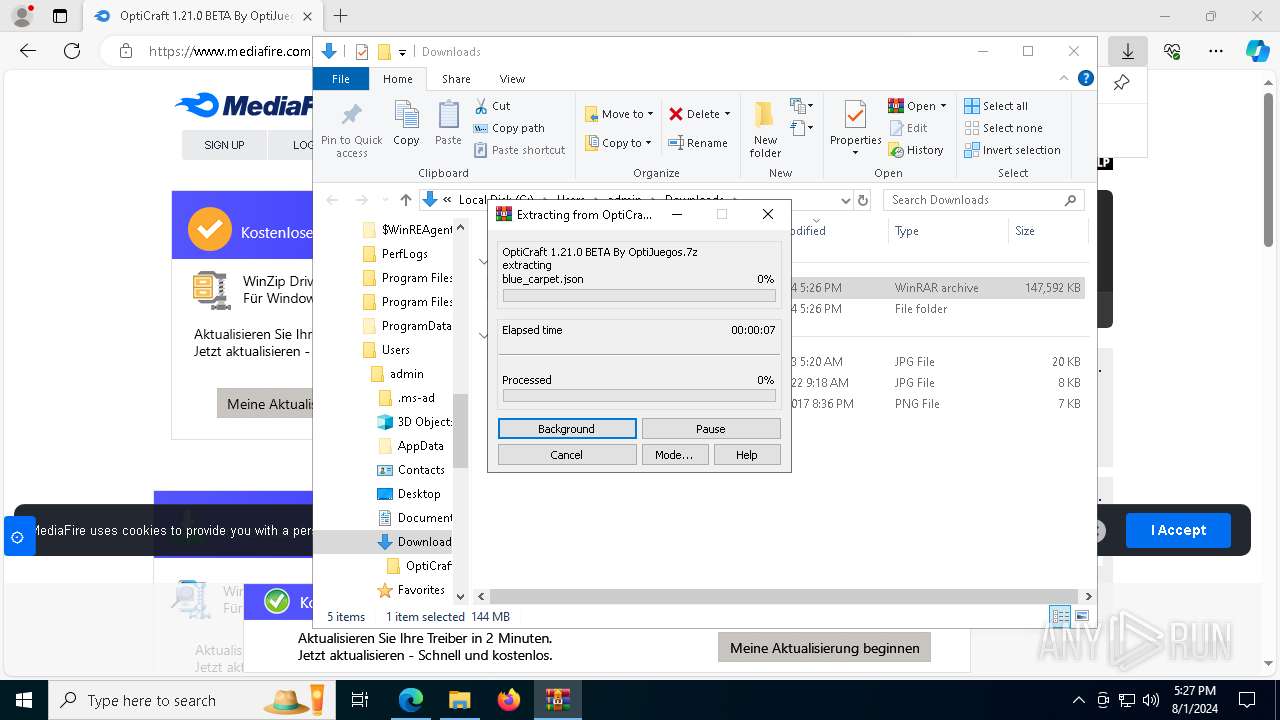Click Select all

click(x=996, y=106)
